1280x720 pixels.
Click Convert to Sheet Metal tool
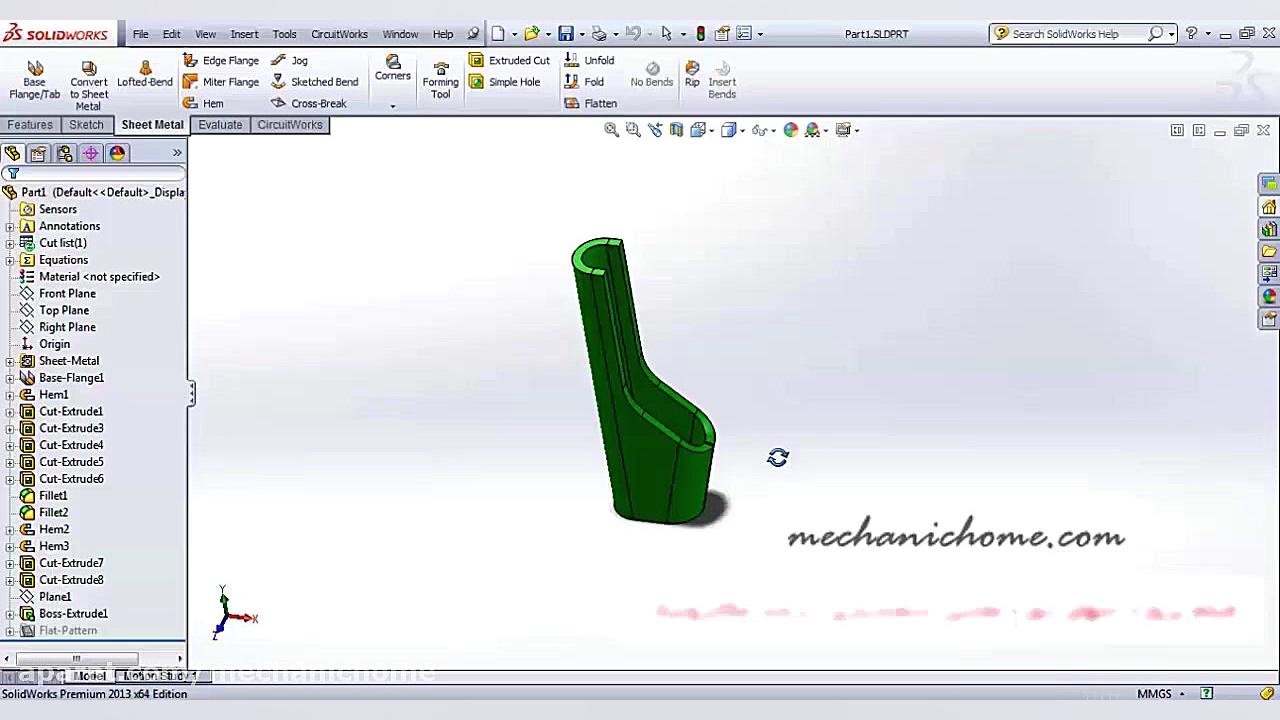tap(88, 85)
